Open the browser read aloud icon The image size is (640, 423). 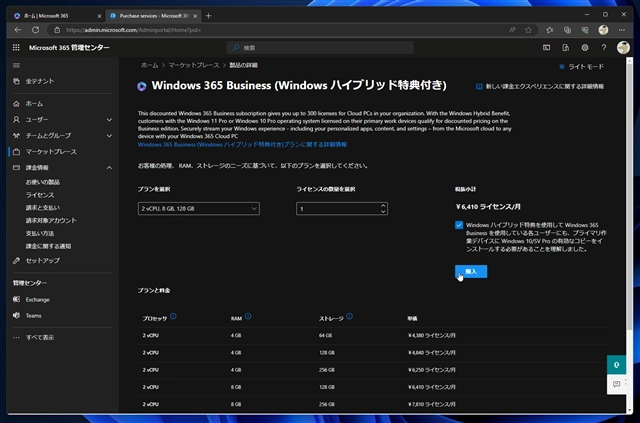(512, 30)
